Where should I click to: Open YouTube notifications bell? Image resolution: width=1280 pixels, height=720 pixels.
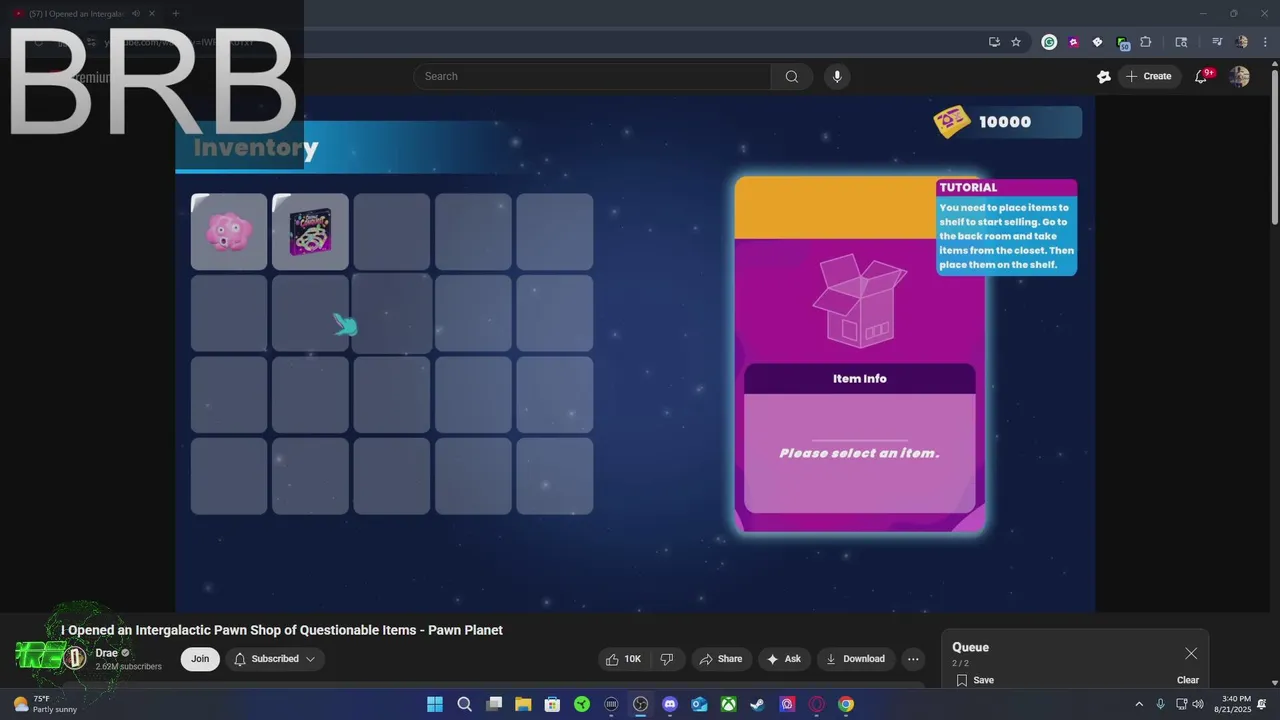pos(1202,76)
